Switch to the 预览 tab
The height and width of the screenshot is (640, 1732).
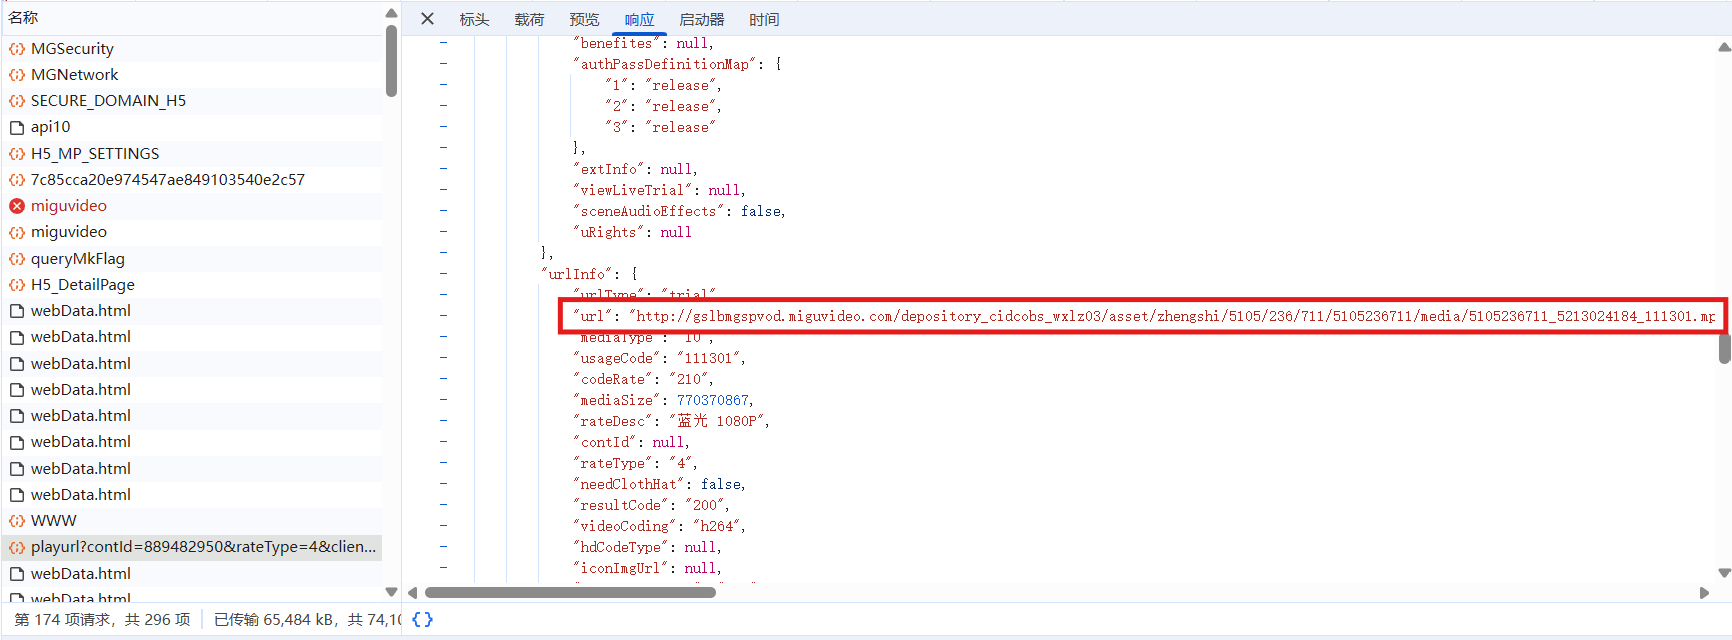tap(584, 19)
